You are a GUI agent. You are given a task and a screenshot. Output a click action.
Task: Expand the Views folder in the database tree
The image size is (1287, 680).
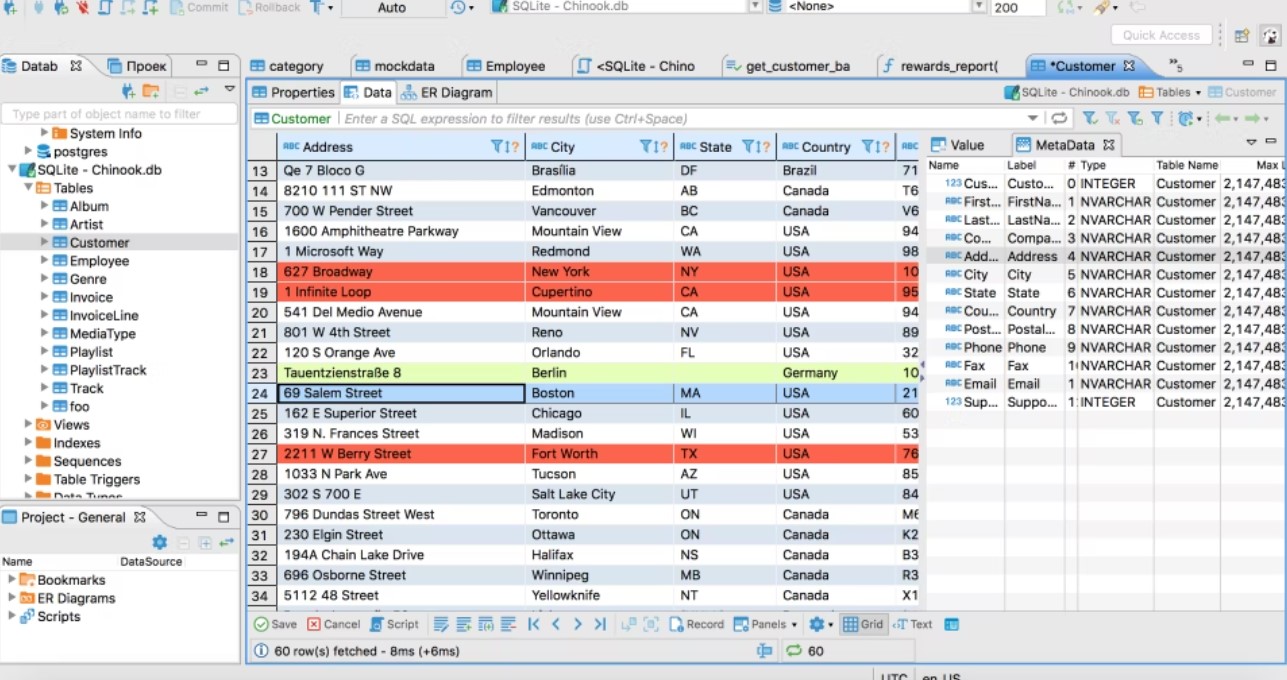point(29,425)
